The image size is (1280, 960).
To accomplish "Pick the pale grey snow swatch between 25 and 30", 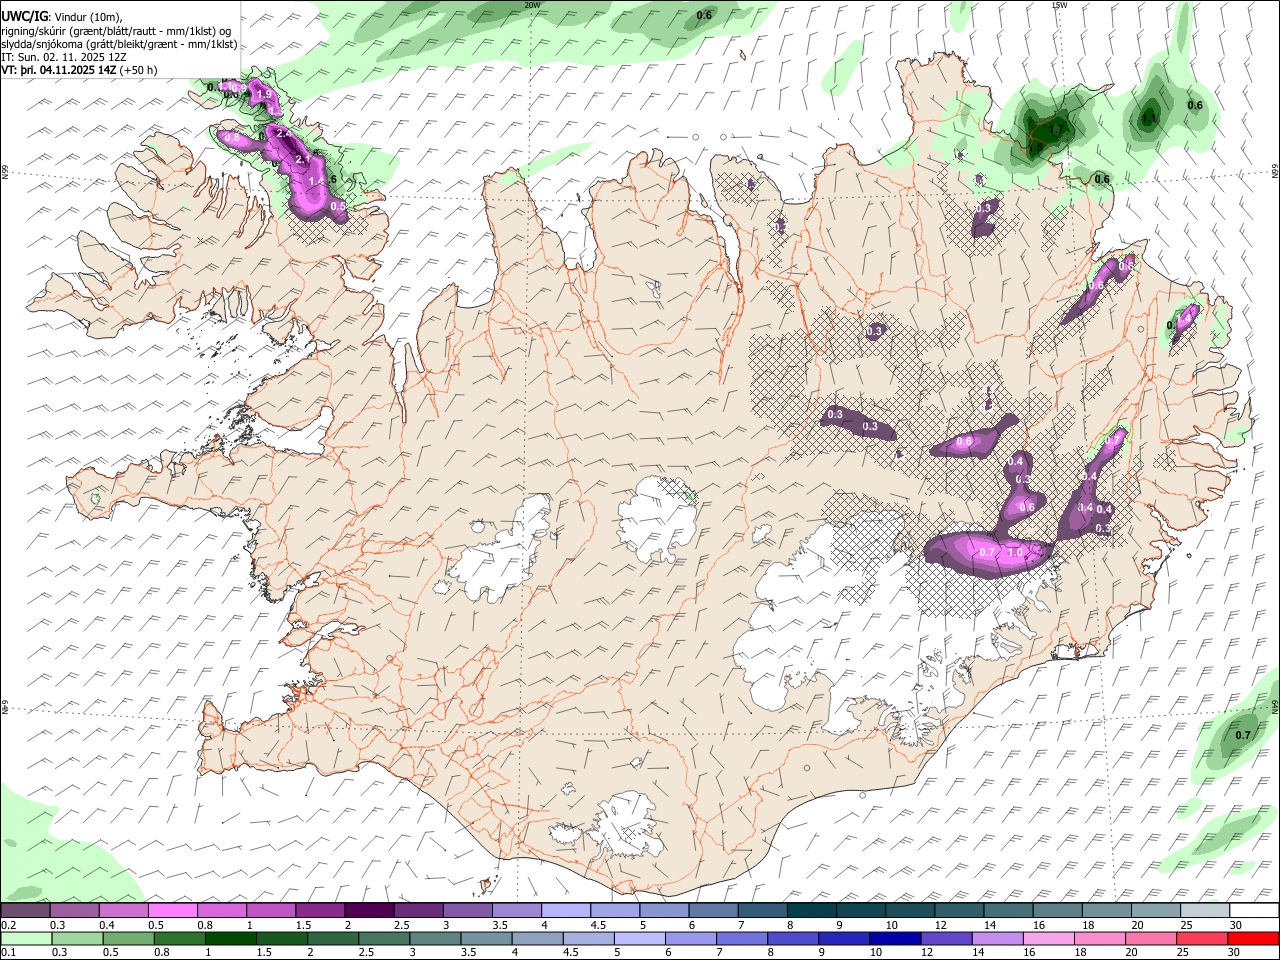I will [x=1205, y=911].
